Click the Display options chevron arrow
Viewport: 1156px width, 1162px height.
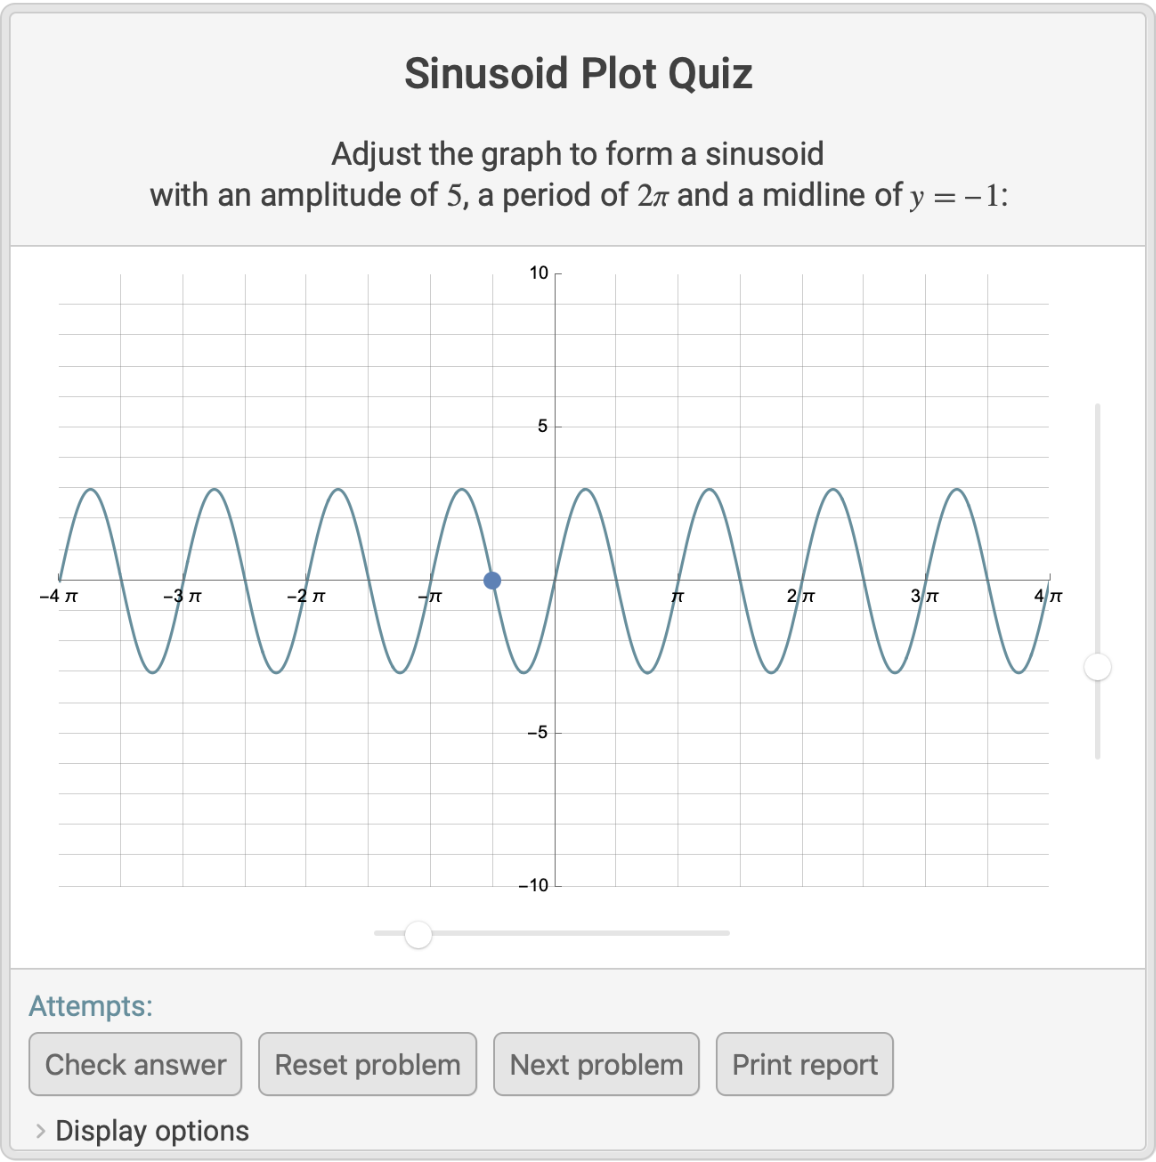[40, 1131]
